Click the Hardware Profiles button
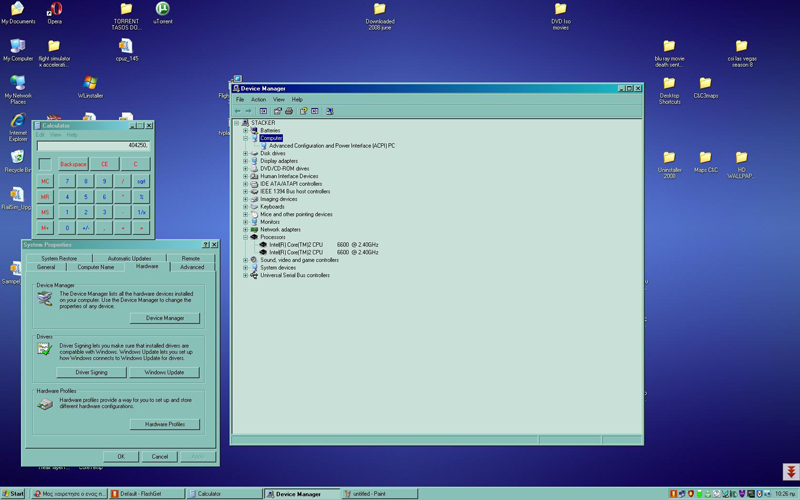The height and width of the screenshot is (500, 800). click(x=165, y=424)
